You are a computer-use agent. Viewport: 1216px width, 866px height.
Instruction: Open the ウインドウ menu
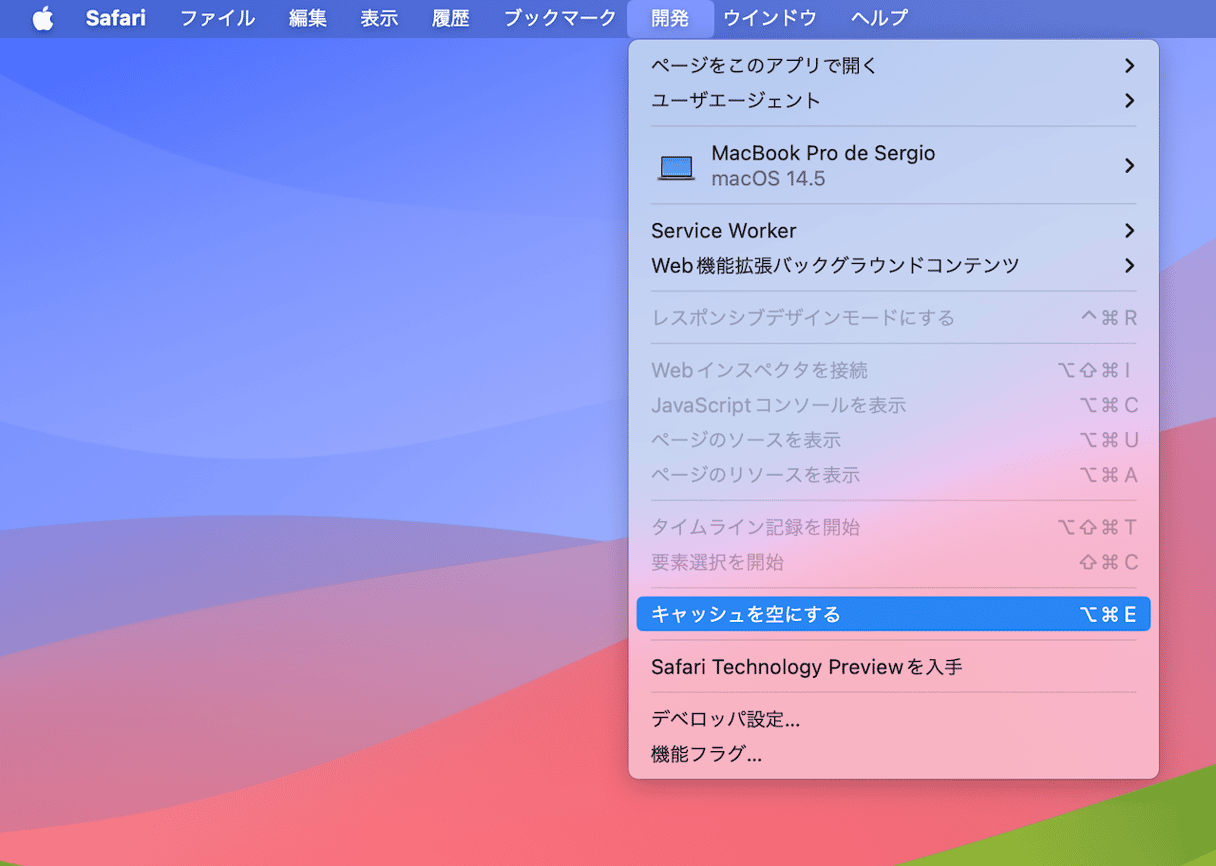(769, 18)
